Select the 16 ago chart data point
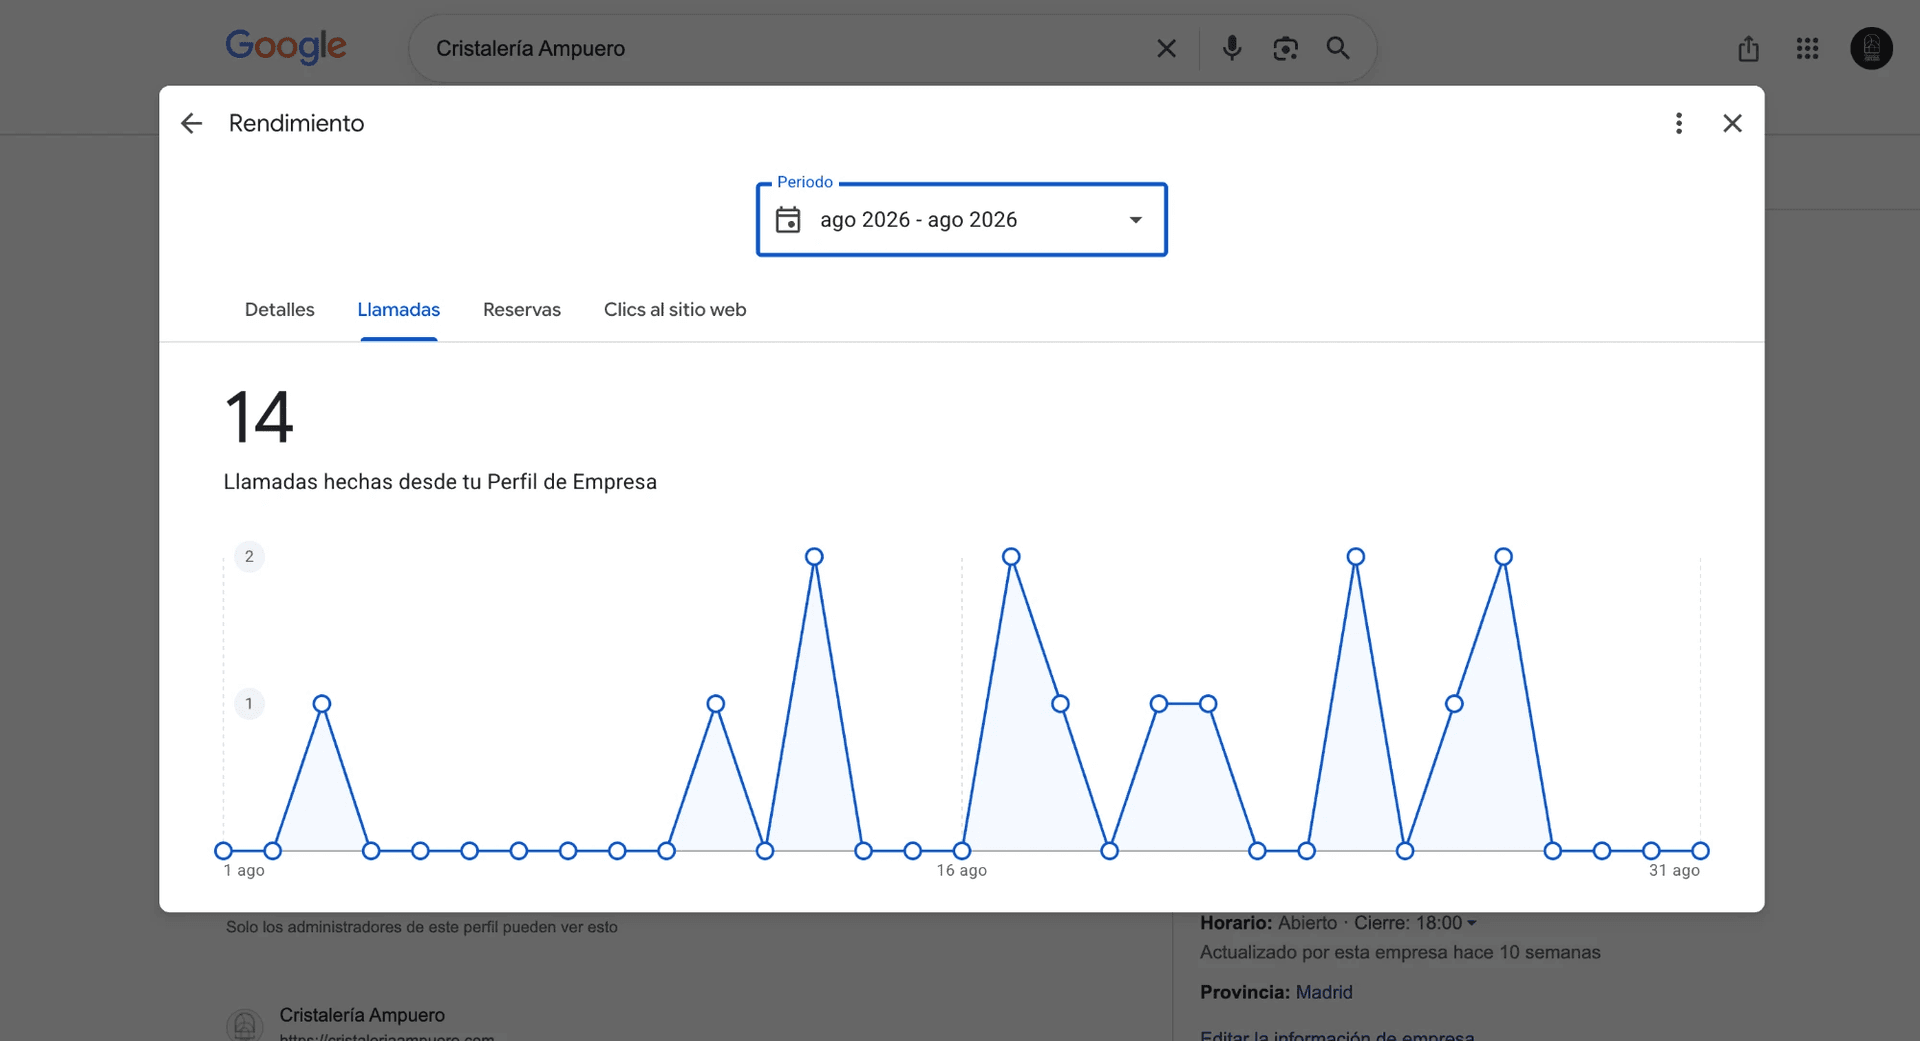Screen dimensions: 1920x1041 (962, 851)
